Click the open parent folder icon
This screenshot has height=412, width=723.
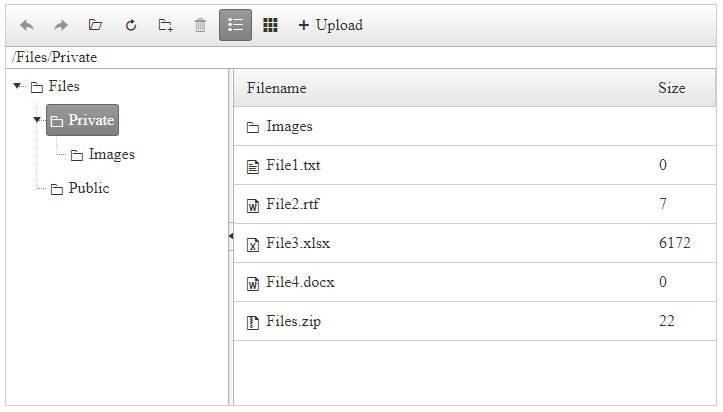95,25
